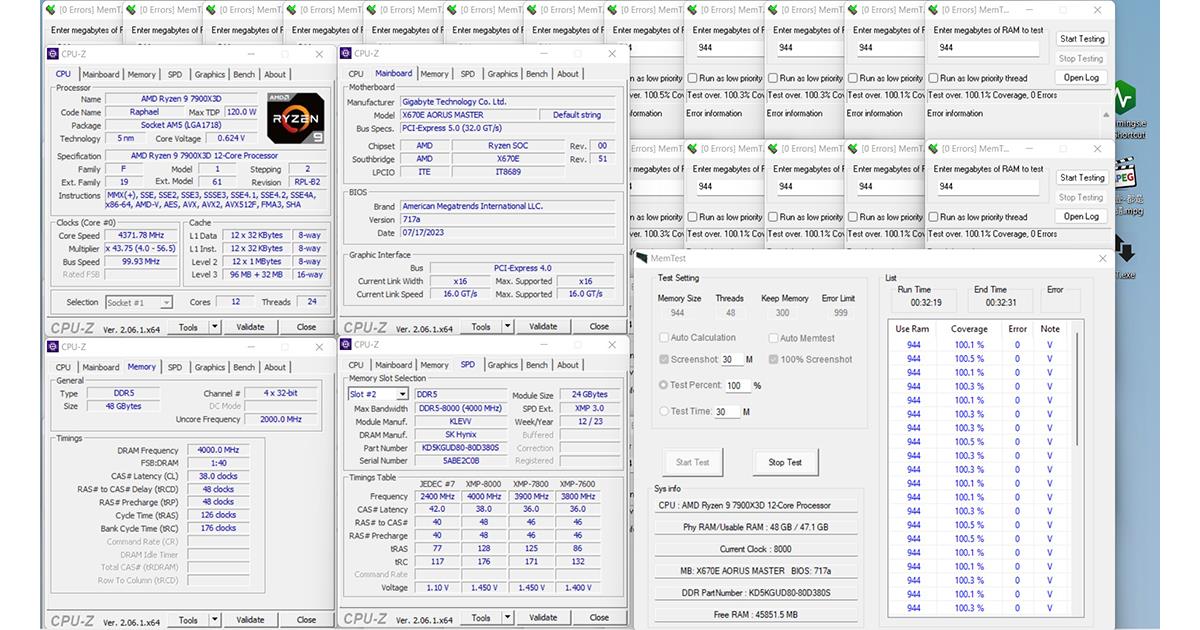Click Validate in the CPU-Z Motherboard window
This screenshot has width=1200, height=630.
tap(543, 327)
